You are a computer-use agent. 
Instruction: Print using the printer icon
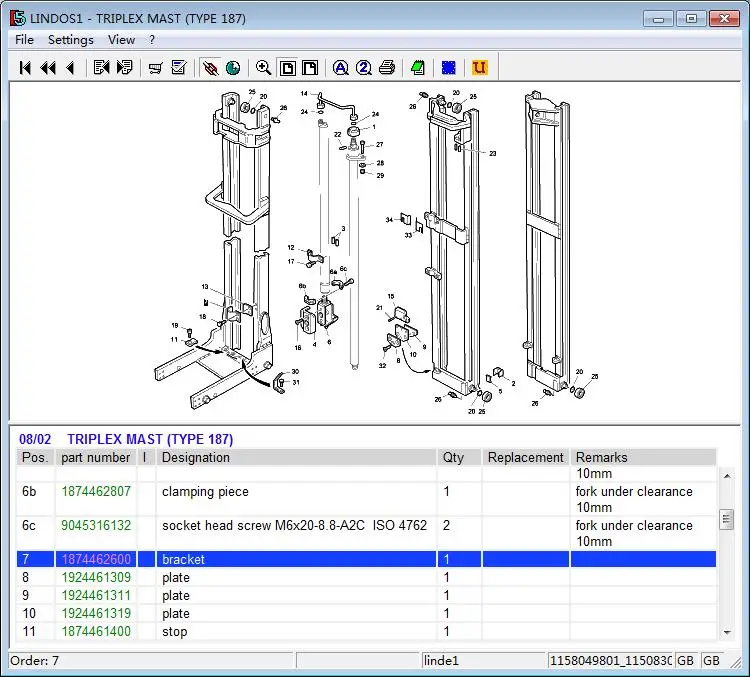click(x=387, y=67)
